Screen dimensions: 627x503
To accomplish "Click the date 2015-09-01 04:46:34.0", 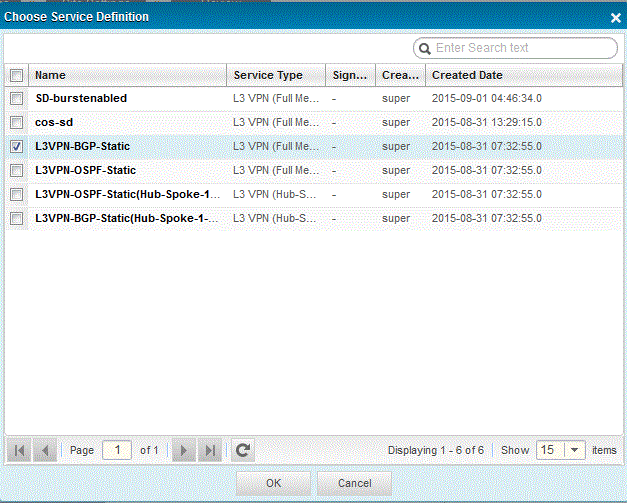I will [487, 98].
